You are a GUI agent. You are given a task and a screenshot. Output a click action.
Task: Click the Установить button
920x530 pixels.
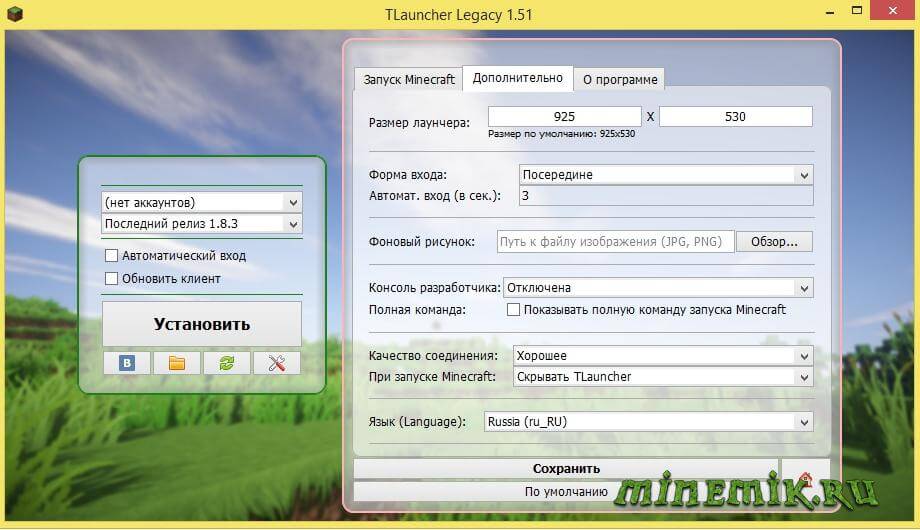click(x=202, y=324)
